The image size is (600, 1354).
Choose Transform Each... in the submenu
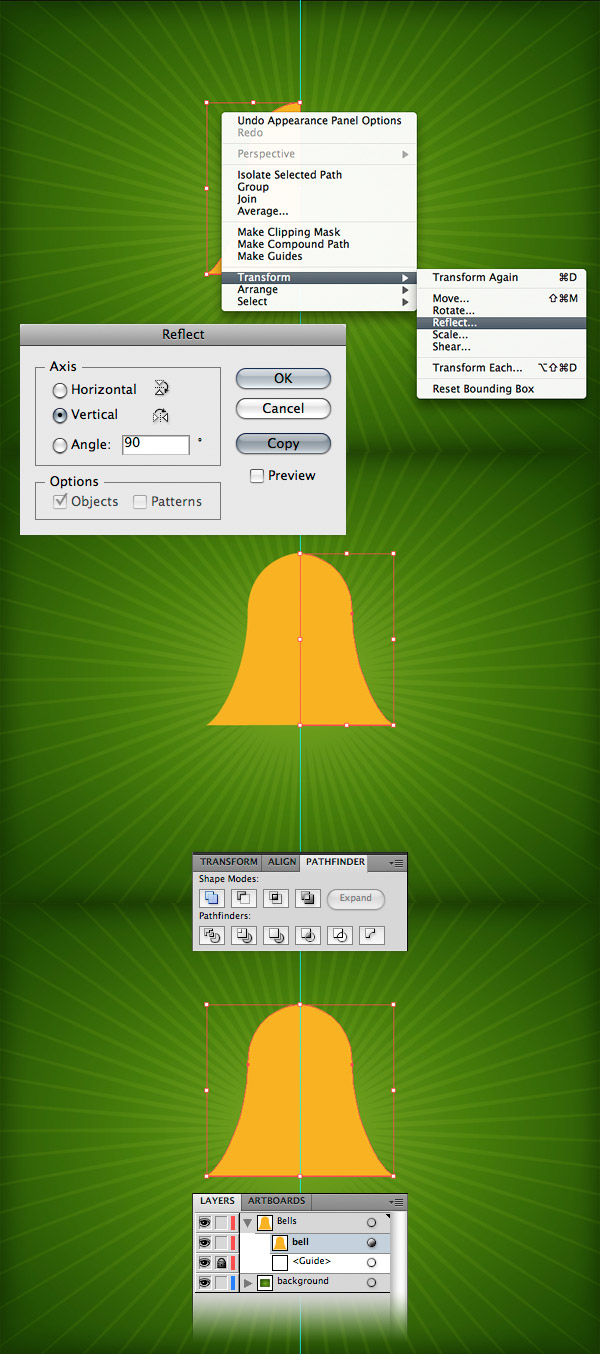[501, 368]
